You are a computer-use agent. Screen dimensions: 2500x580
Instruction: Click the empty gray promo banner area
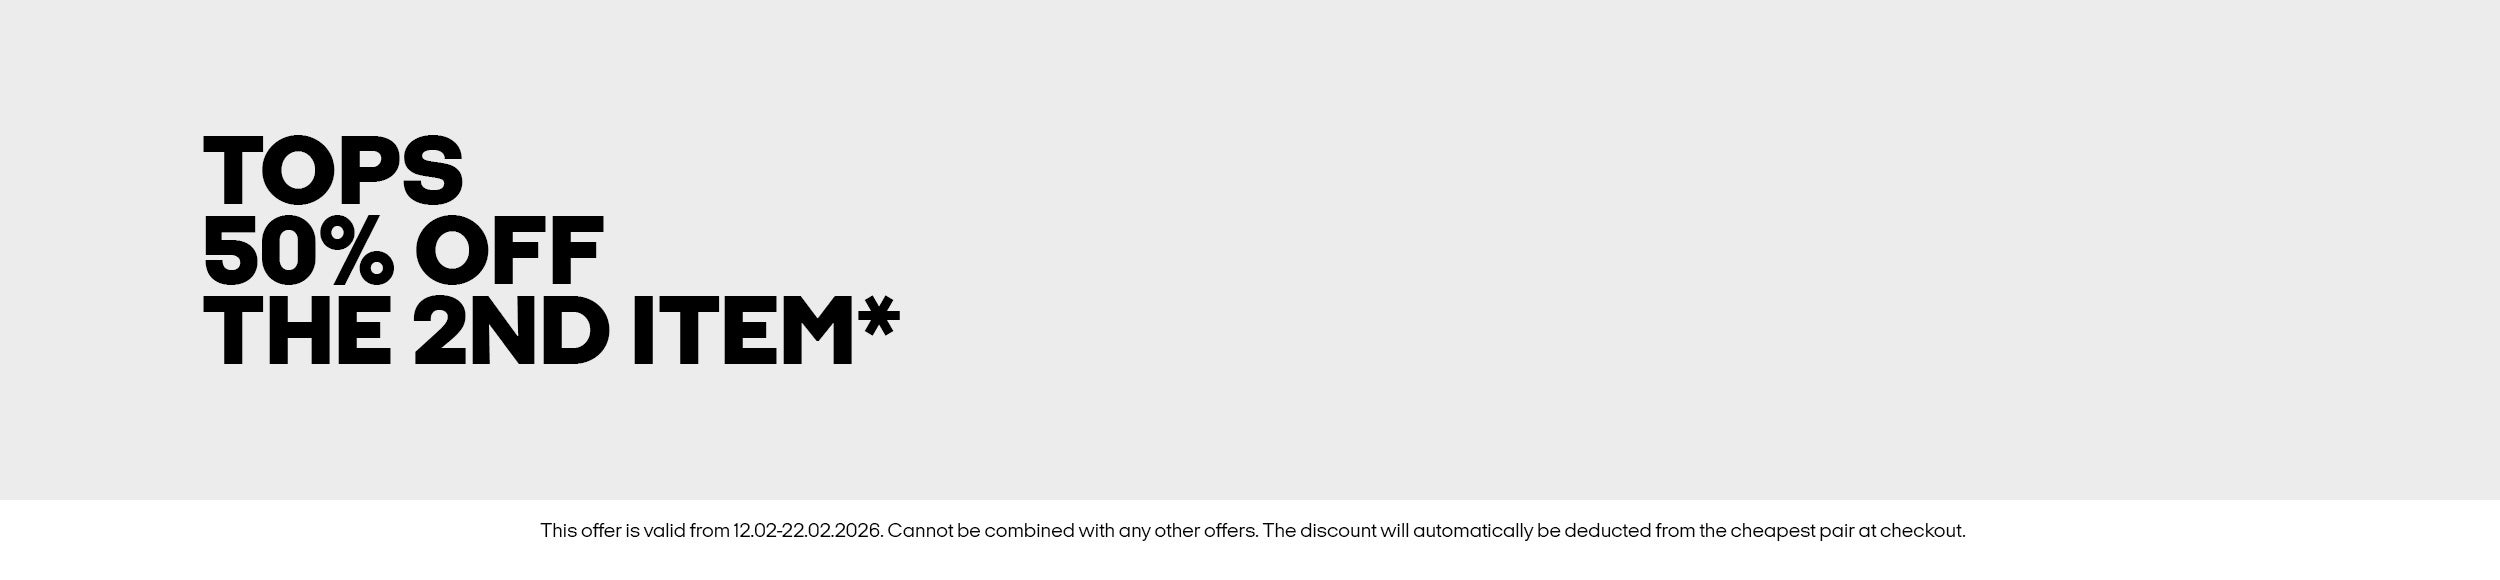coord(1600,250)
